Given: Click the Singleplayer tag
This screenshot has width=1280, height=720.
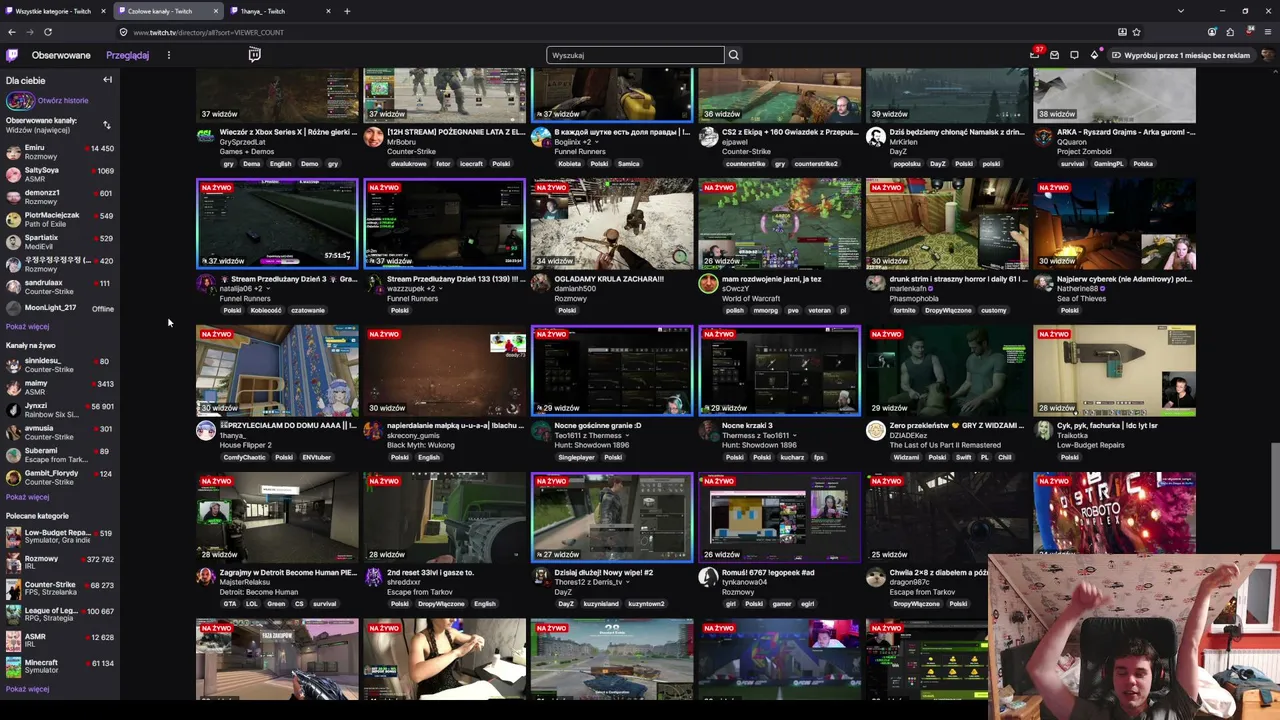Looking at the screenshot, I should pyautogui.click(x=577, y=457).
